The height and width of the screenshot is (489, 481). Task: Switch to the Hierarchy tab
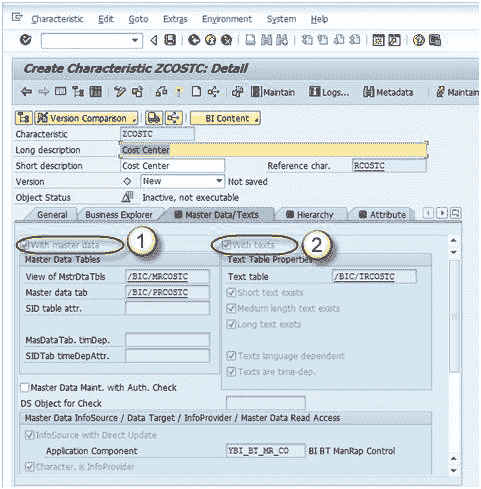point(310,215)
